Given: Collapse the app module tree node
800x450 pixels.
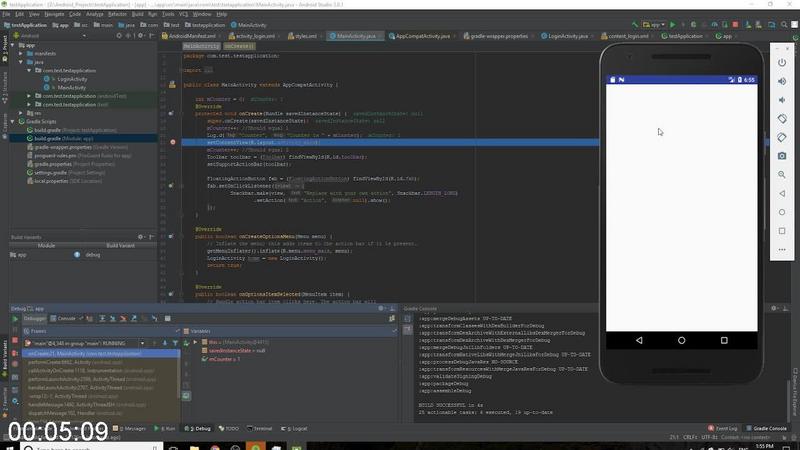Looking at the screenshot, I should 13,45.
